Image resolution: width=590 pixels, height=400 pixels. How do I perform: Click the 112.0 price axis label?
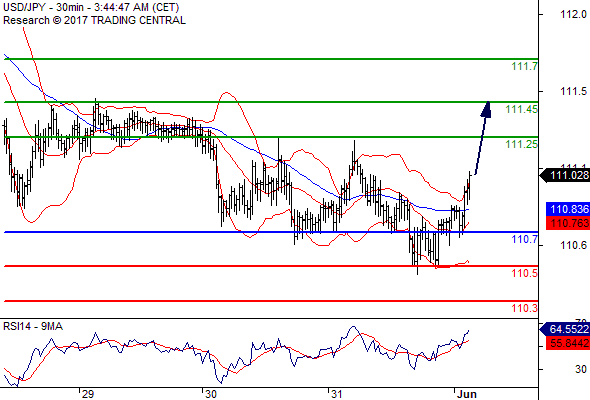(573, 14)
